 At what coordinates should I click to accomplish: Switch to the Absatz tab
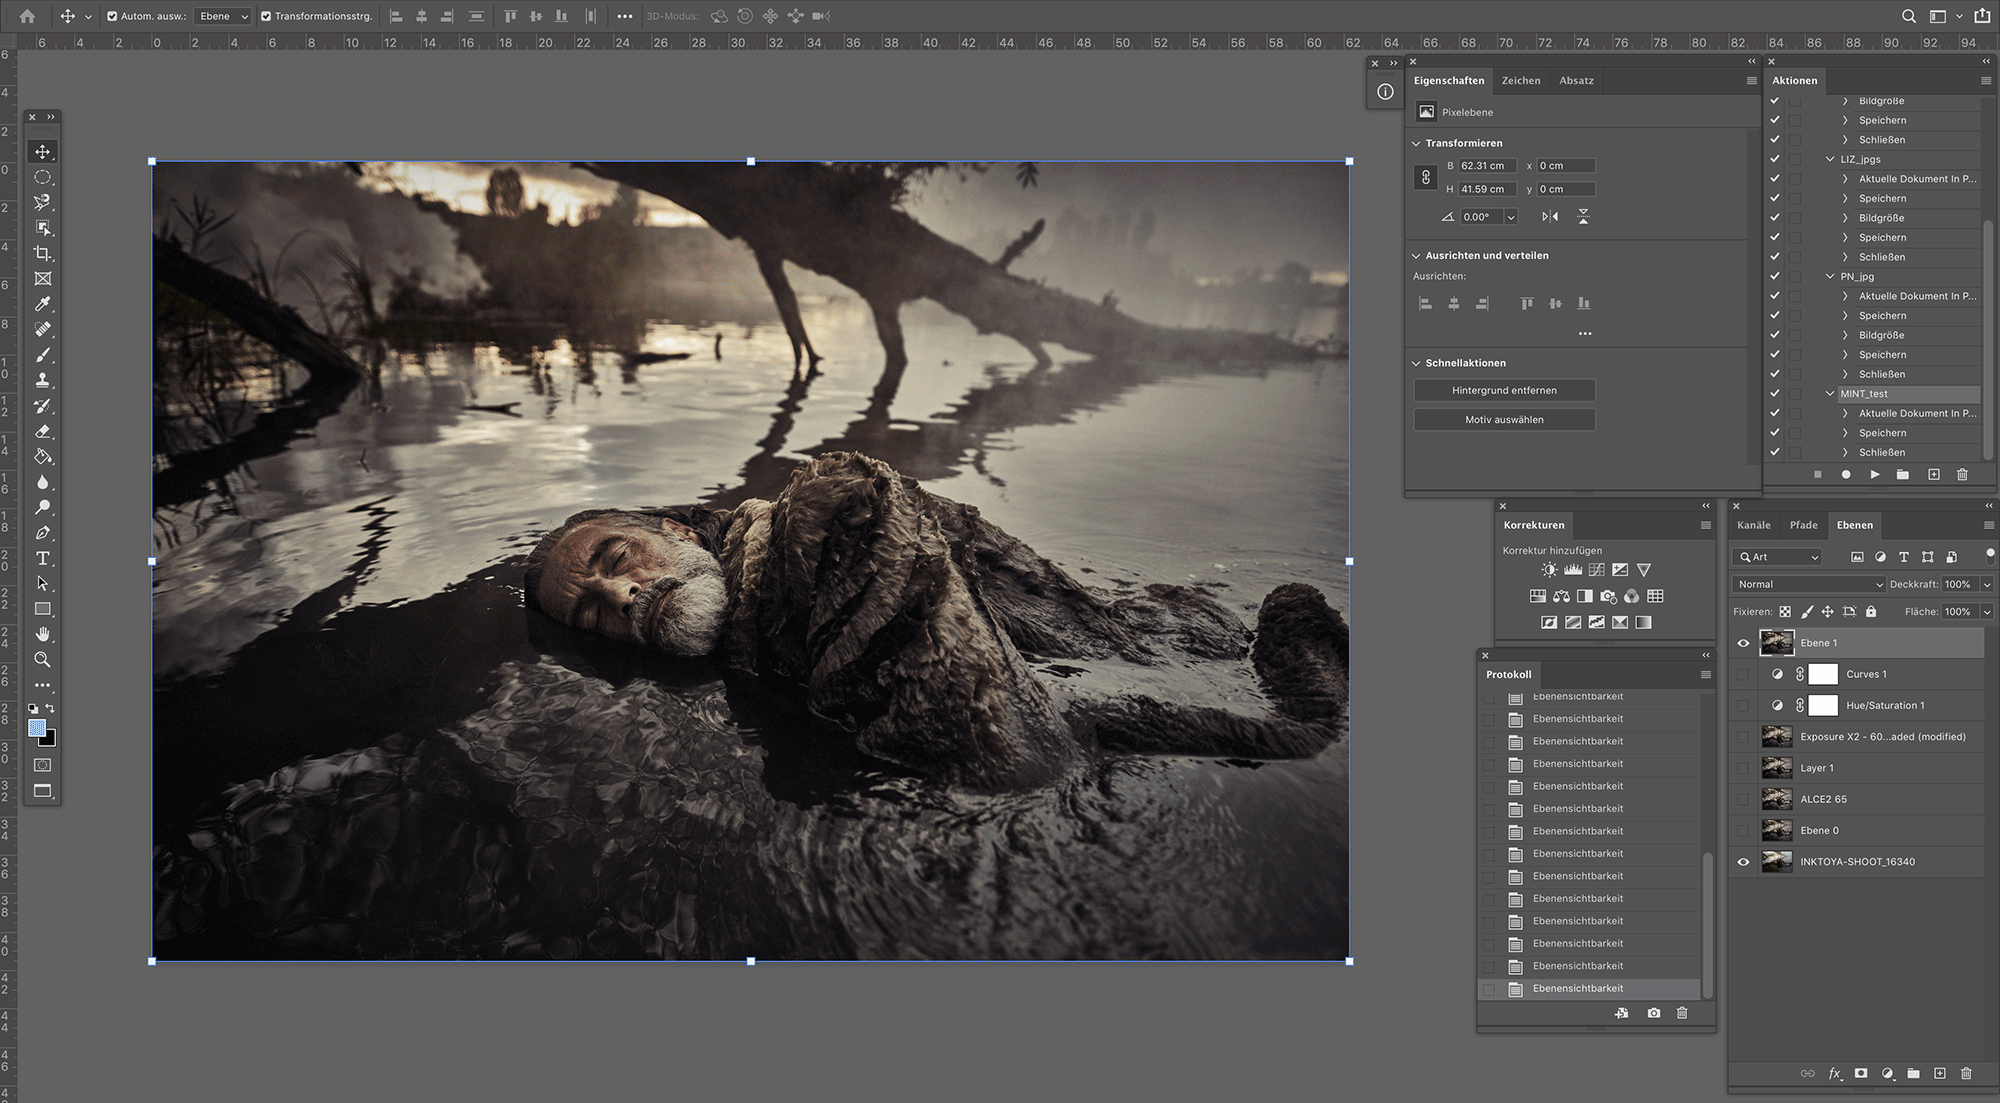click(1576, 80)
